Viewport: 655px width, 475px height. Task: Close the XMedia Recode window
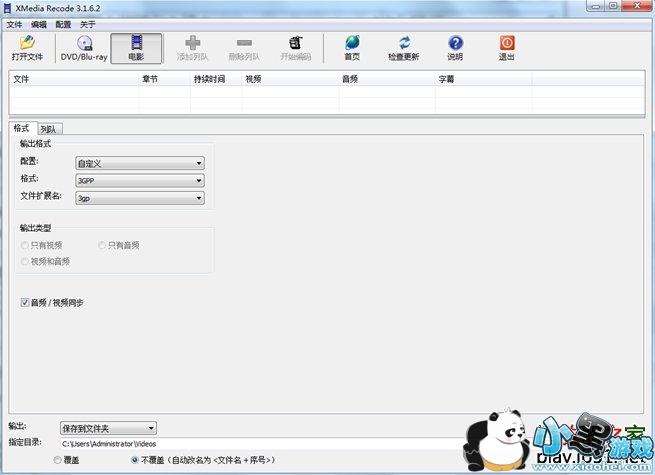tap(637, 6)
